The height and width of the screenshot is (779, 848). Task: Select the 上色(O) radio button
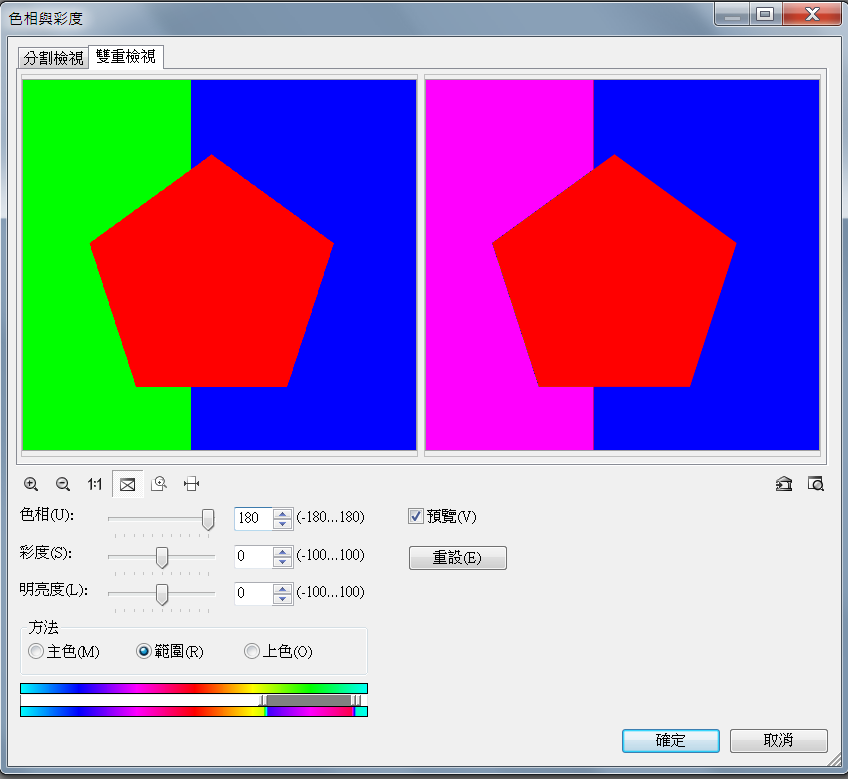tap(251, 651)
